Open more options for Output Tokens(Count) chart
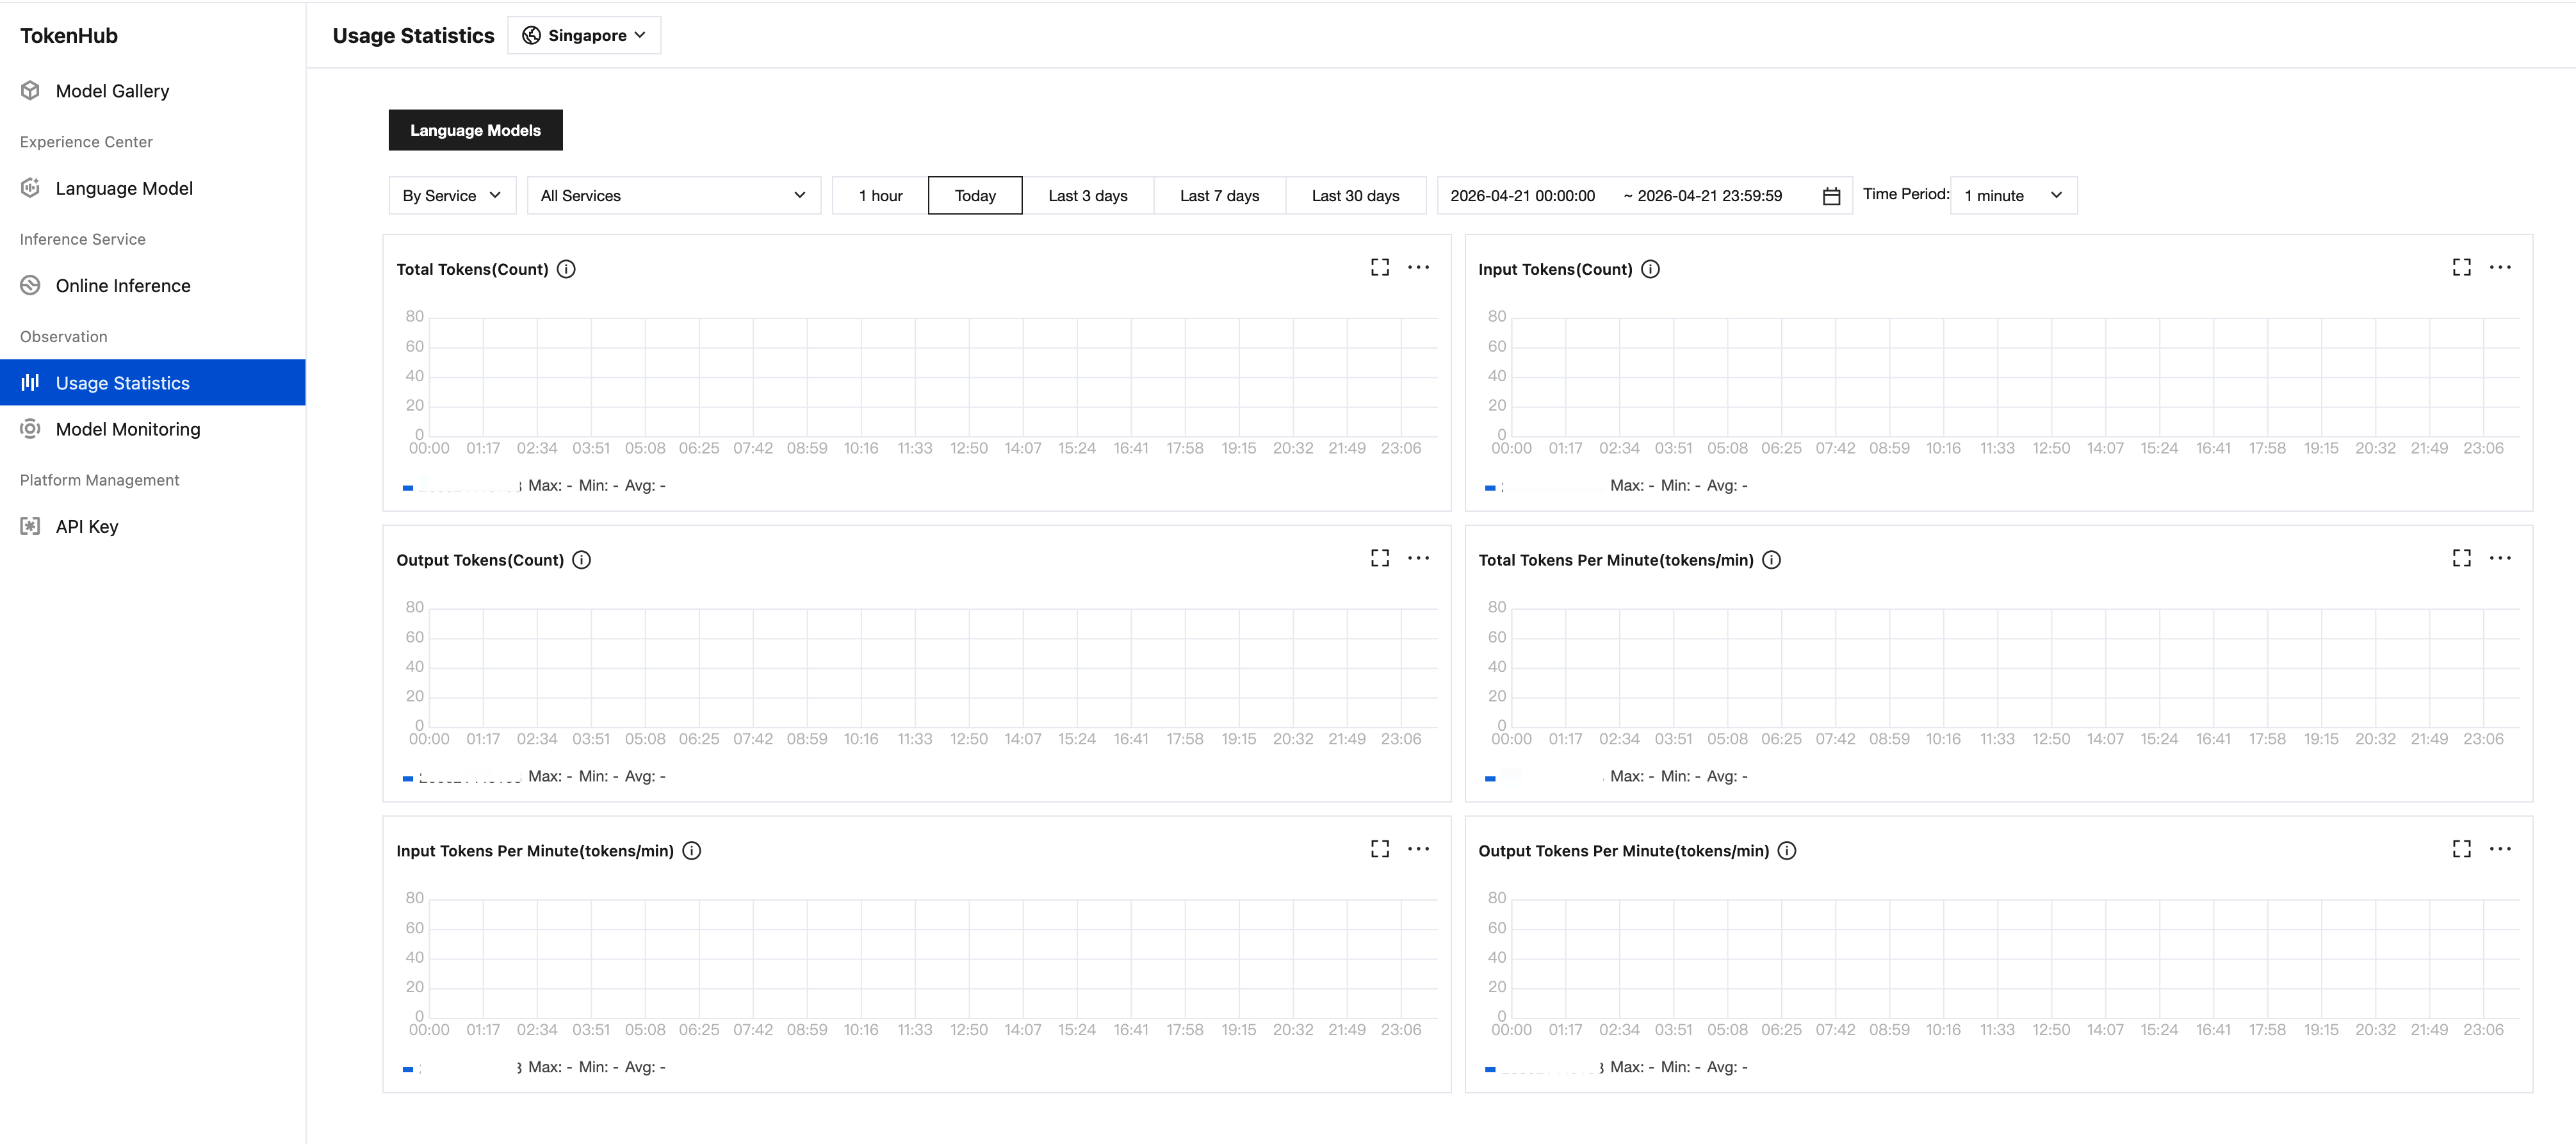2576x1144 pixels. click(x=1418, y=558)
